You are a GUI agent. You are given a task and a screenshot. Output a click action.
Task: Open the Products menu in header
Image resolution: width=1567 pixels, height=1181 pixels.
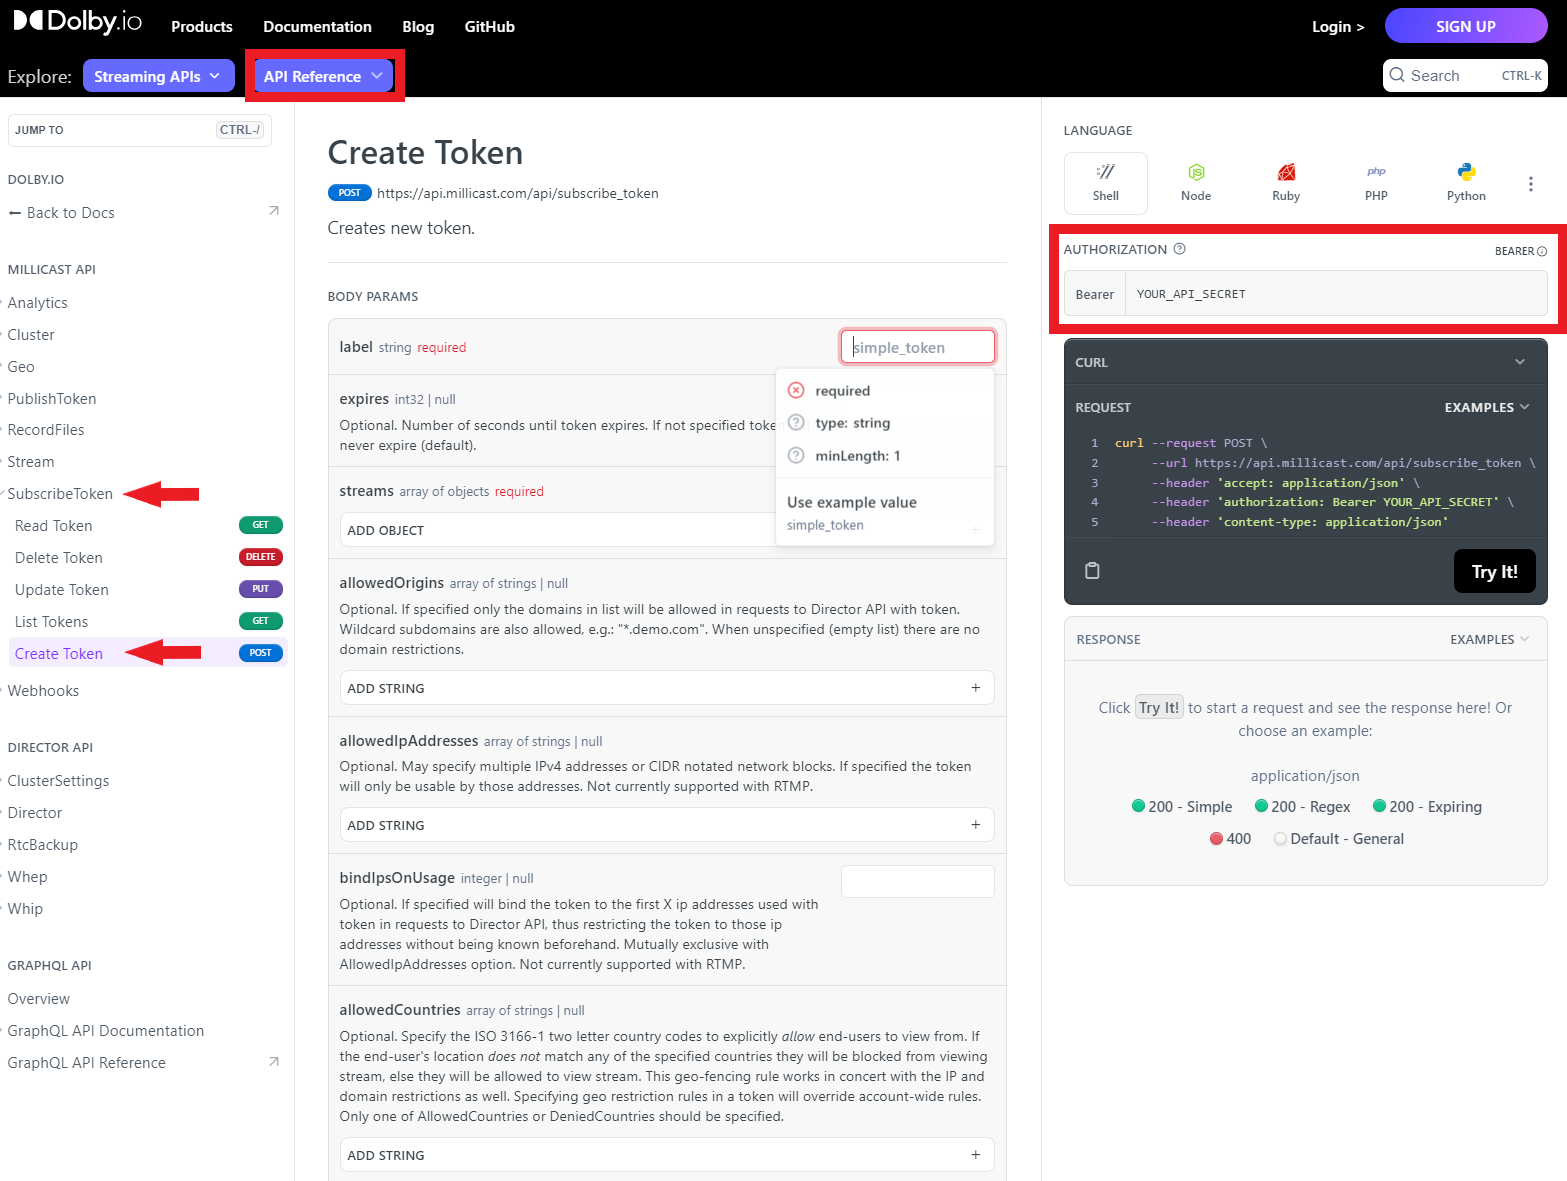tap(201, 27)
